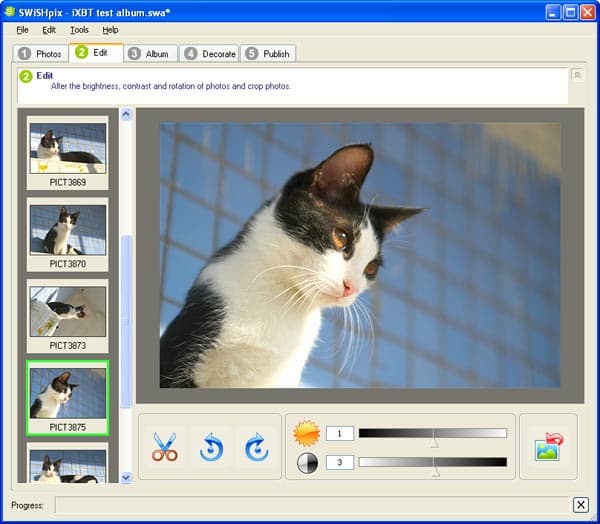Switch to the Photos tab
Viewport: 600px width, 524px height.
[x=40, y=54]
